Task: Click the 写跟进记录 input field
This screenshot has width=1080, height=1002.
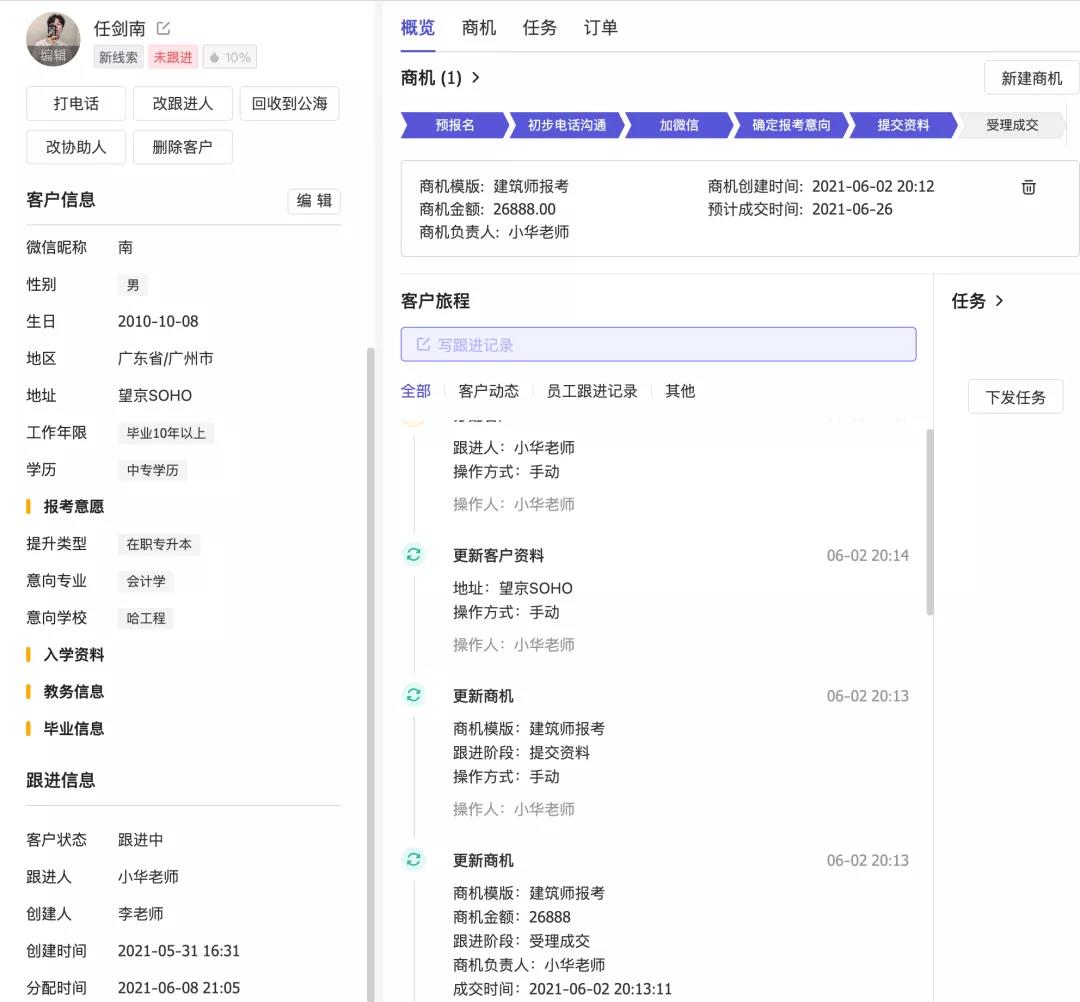Action: [658, 345]
